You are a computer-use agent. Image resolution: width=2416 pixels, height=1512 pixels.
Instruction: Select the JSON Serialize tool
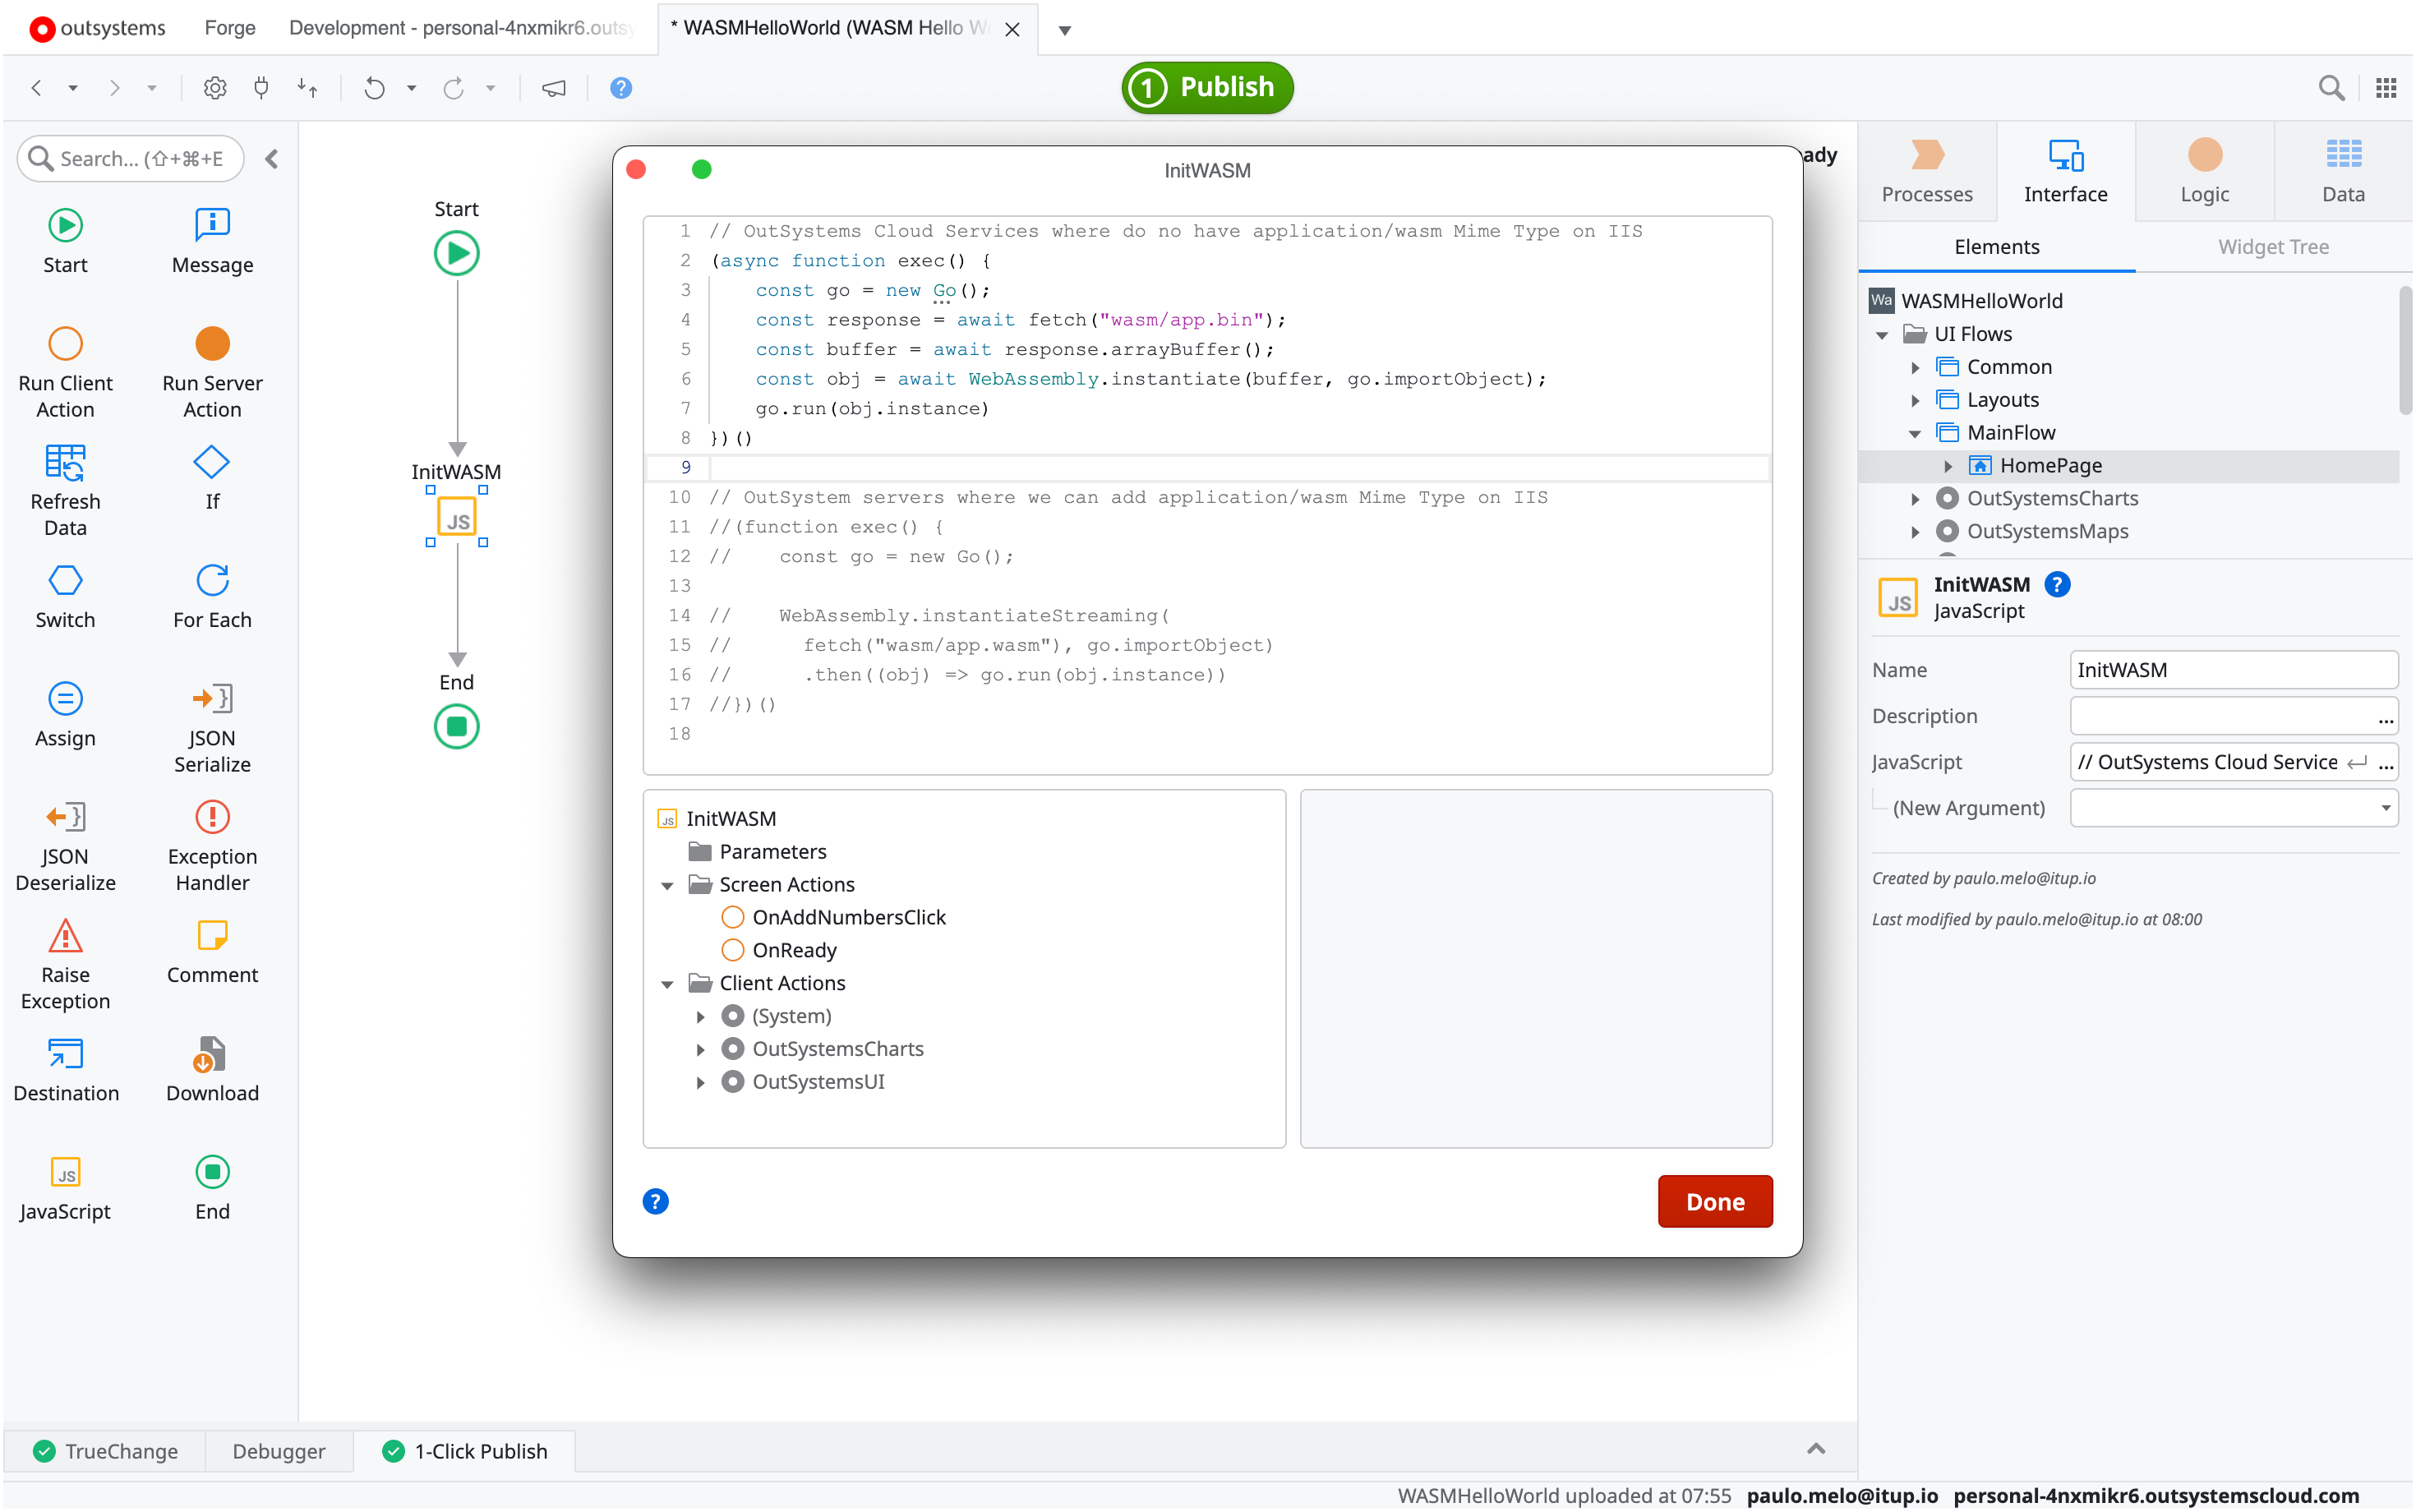click(212, 727)
